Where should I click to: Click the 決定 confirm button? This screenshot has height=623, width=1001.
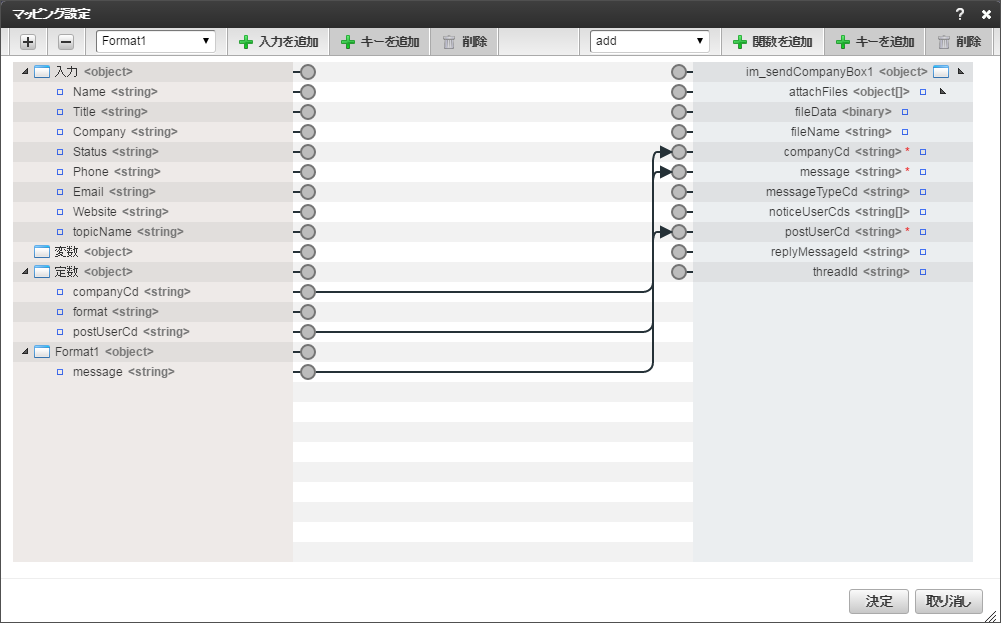pyautogui.click(x=878, y=601)
